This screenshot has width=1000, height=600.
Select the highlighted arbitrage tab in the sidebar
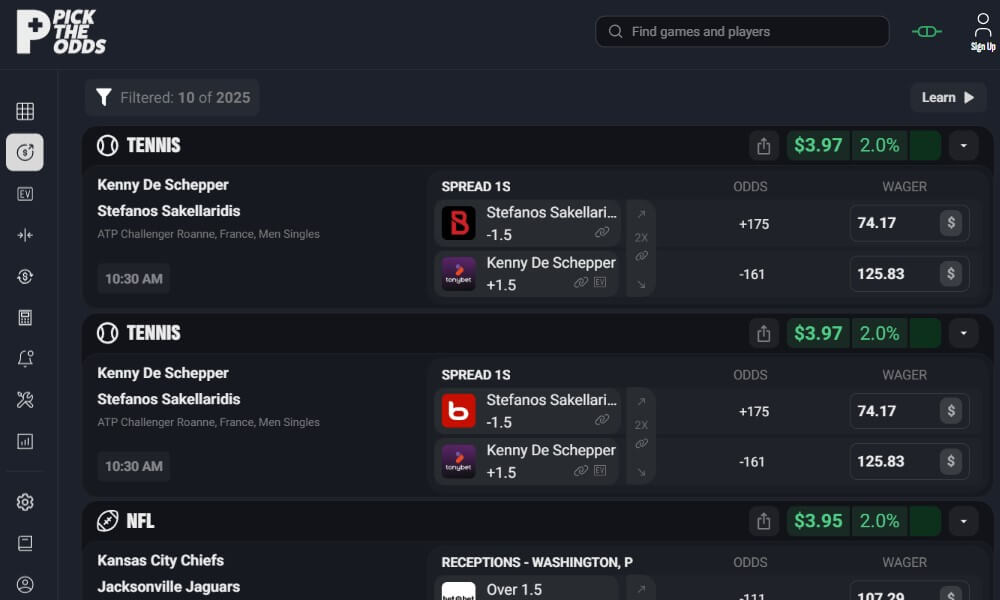click(25, 152)
